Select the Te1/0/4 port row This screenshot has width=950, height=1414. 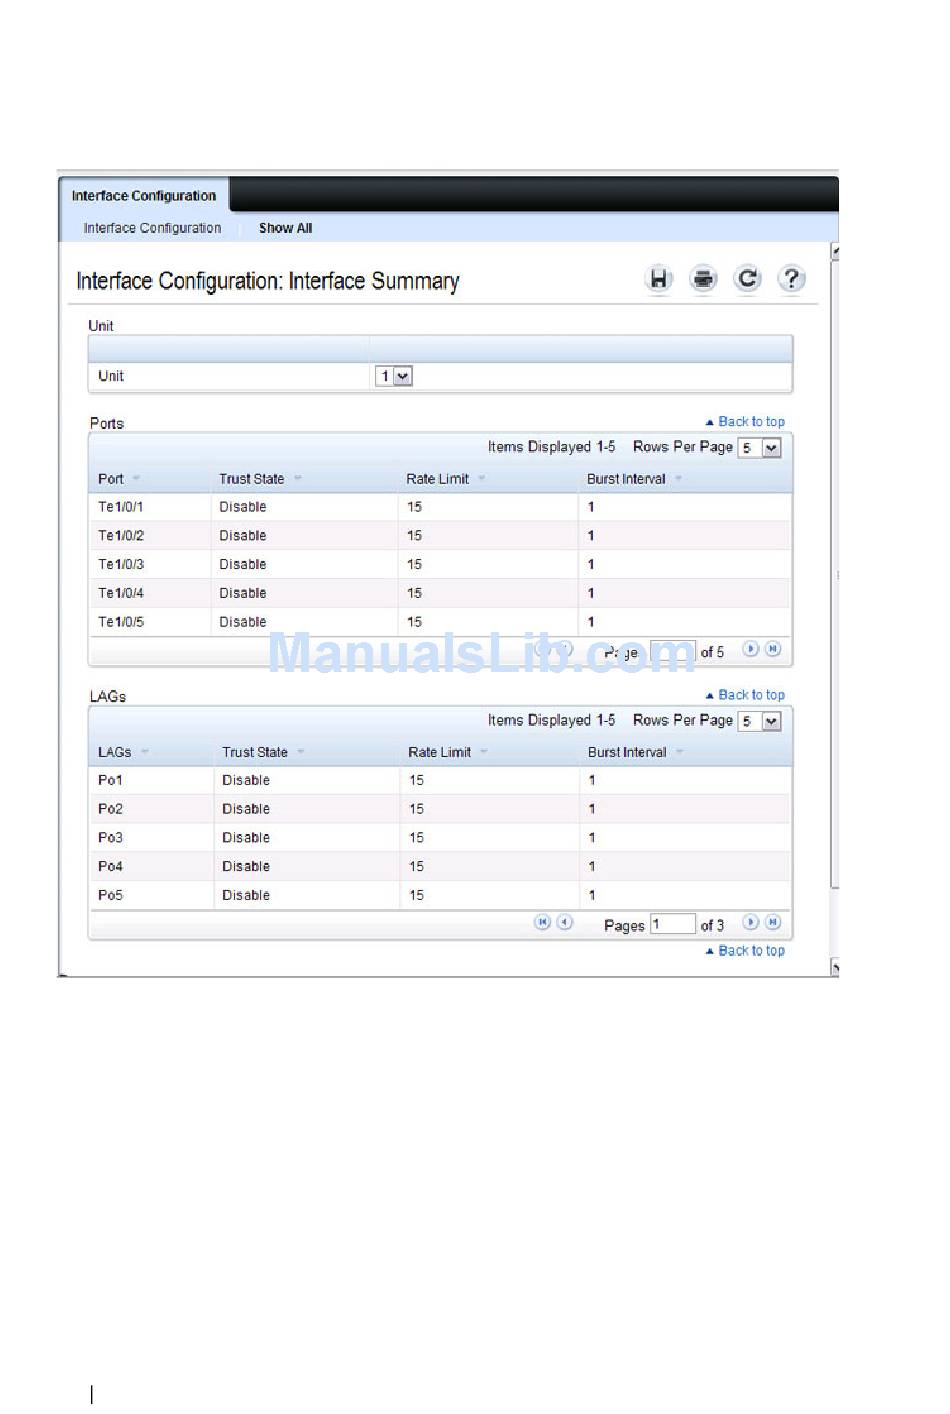point(440,593)
